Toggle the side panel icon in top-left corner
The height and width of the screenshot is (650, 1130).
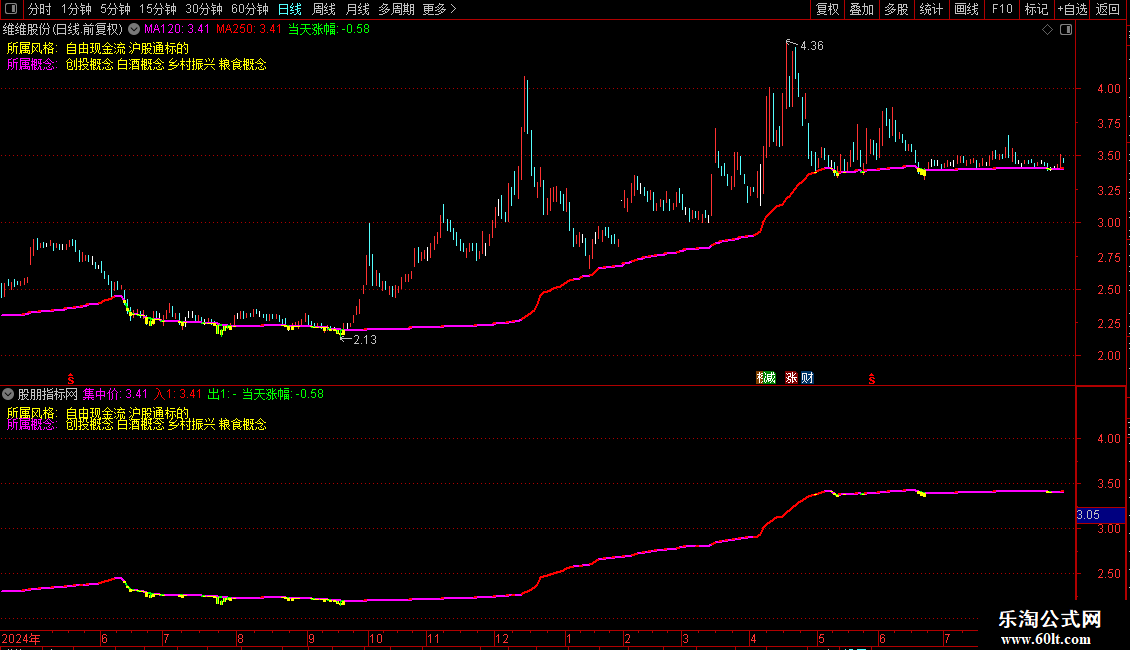11,9
